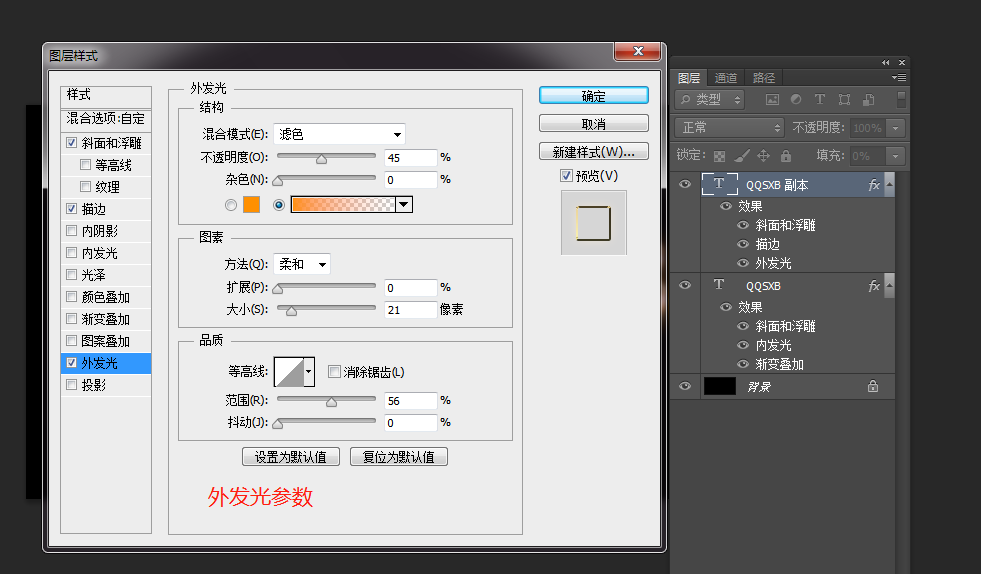Switch to 通道 tab
Image resolution: width=981 pixels, height=574 pixels.
pyautogui.click(x=726, y=78)
